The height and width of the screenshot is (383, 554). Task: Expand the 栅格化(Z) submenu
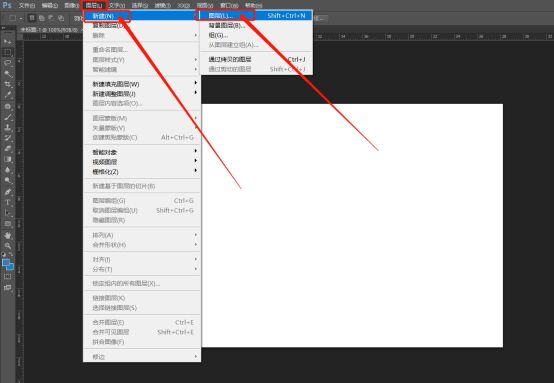pyautogui.click(x=142, y=172)
